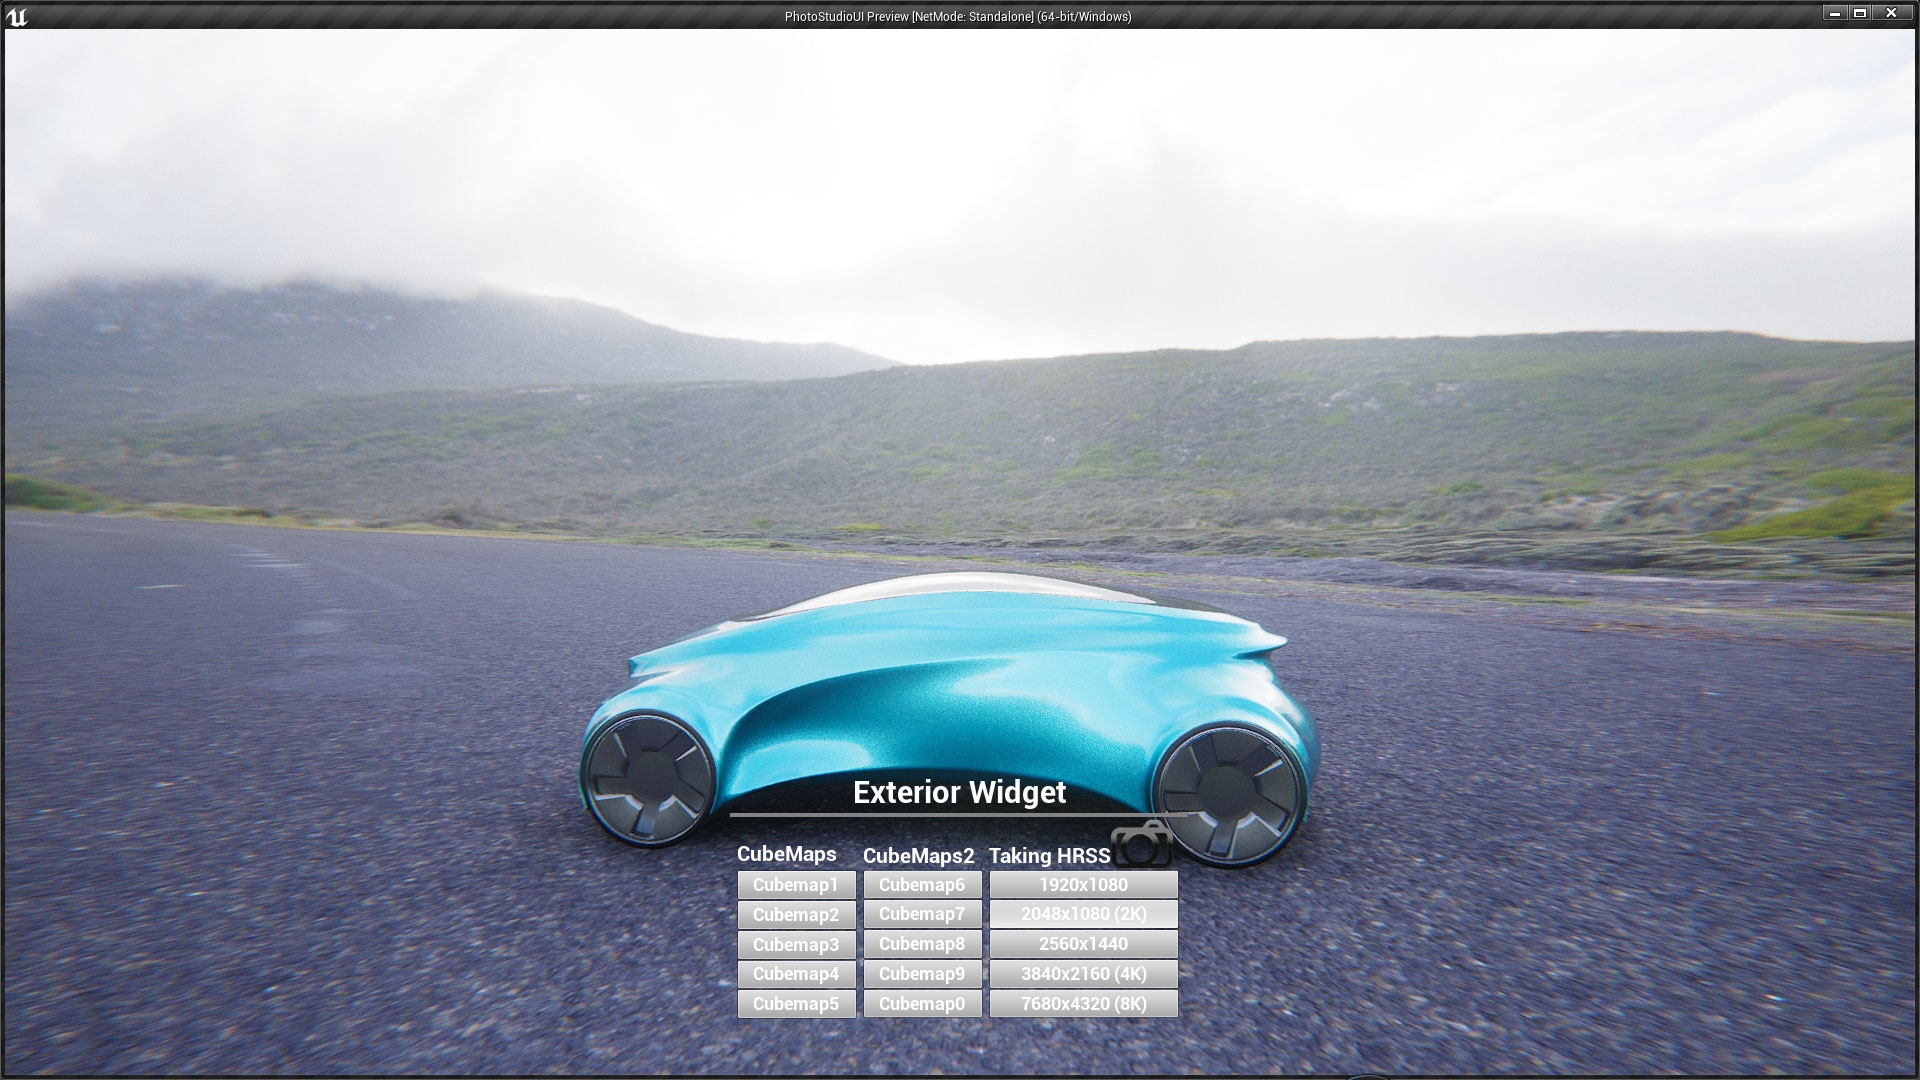Click the Unreal Engine logo icon
Viewport: 1920px width, 1080px height.
point(17,16)
